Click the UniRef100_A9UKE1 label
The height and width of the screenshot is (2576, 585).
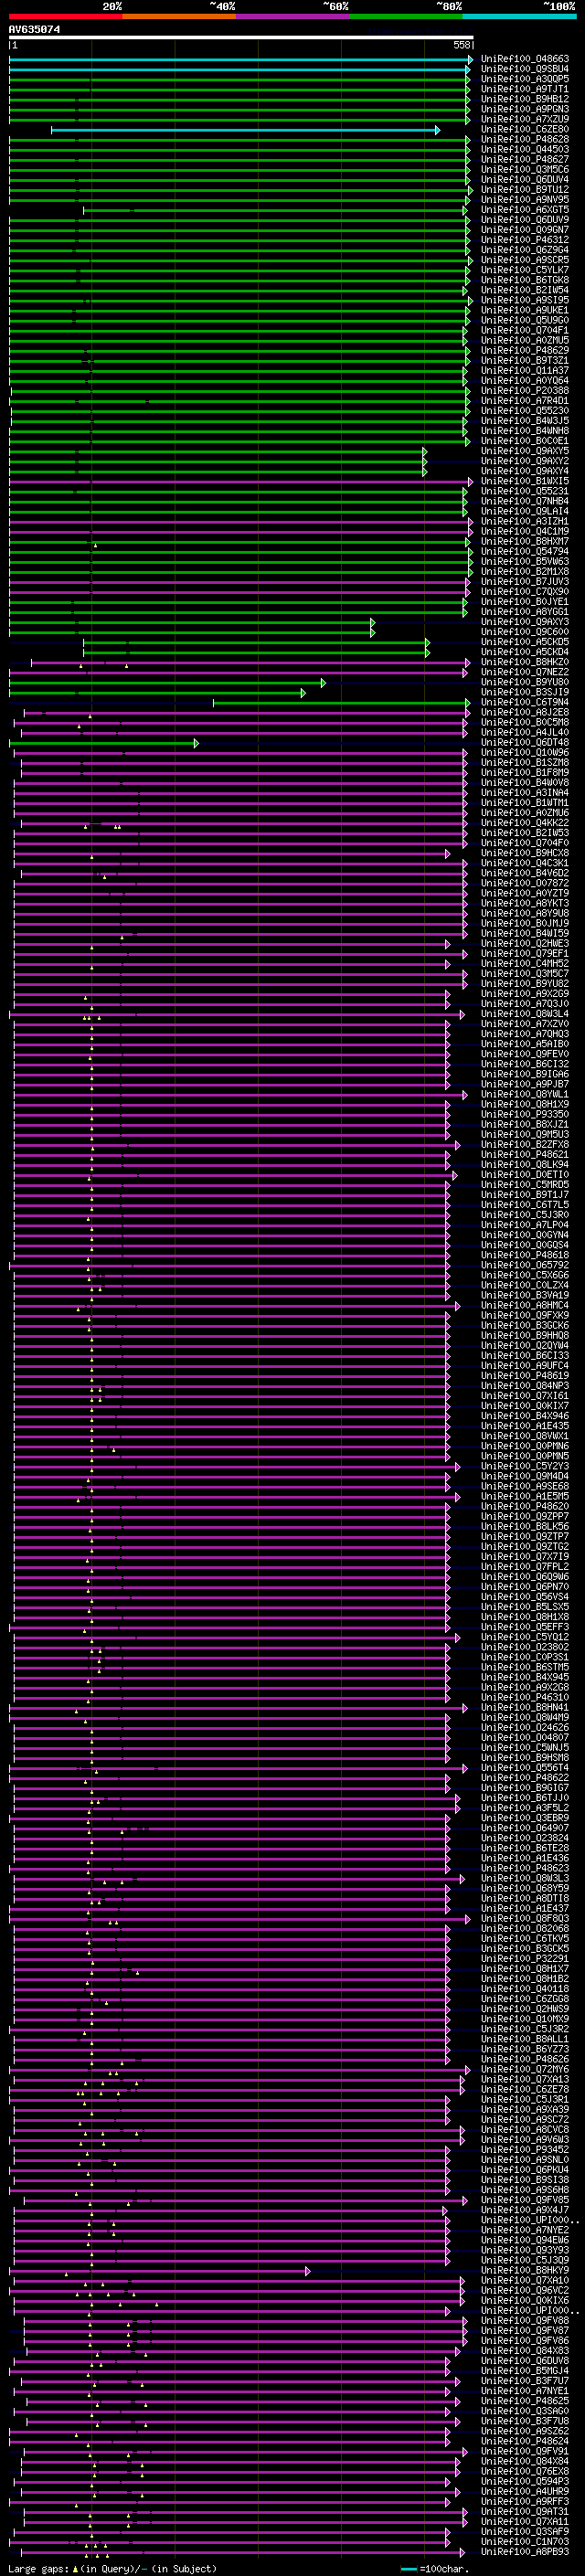pyautogui.click(x=525, y=310)
